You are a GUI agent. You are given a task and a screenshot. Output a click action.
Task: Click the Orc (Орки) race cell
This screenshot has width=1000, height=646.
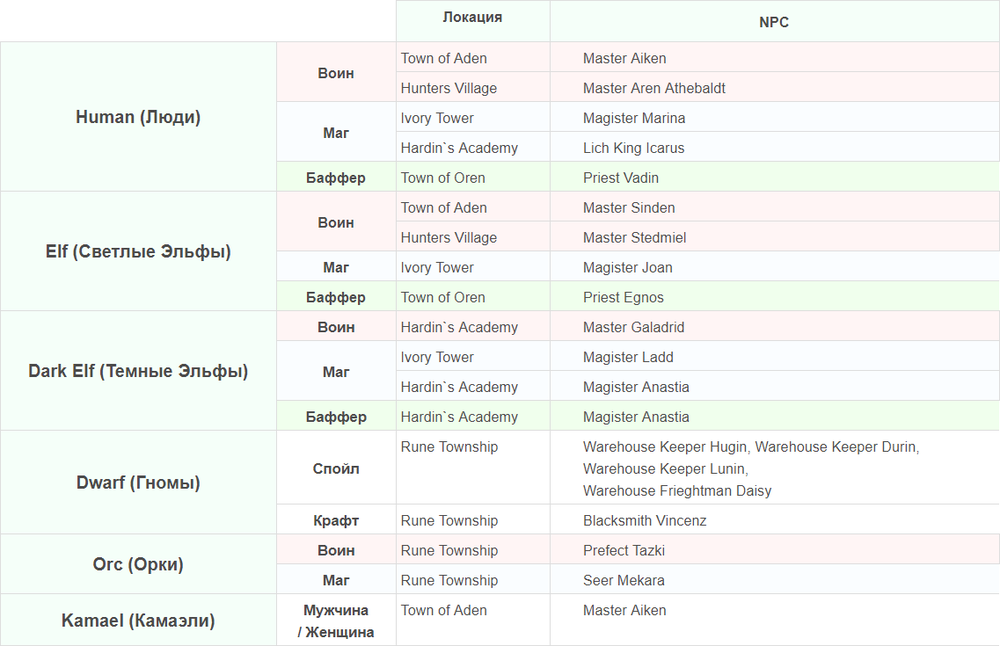pyautogui.click(x=138, y=565)
